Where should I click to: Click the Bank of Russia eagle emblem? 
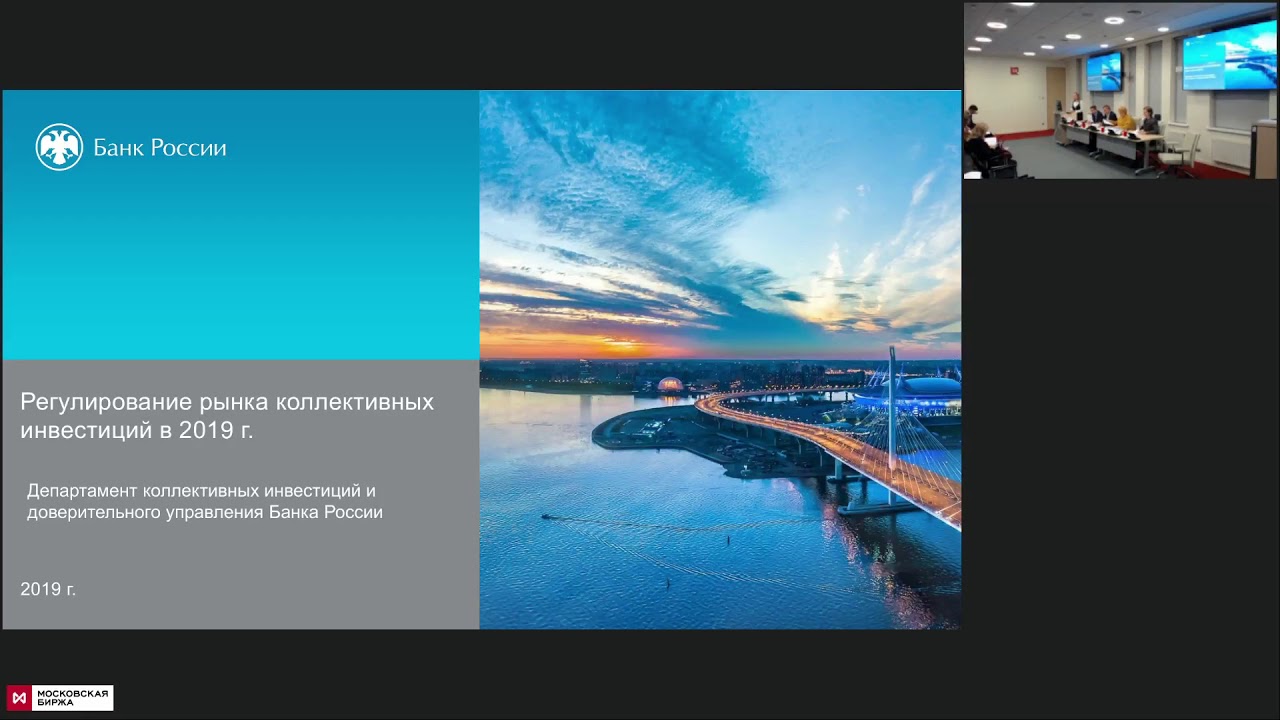click(x=59, y=147)
